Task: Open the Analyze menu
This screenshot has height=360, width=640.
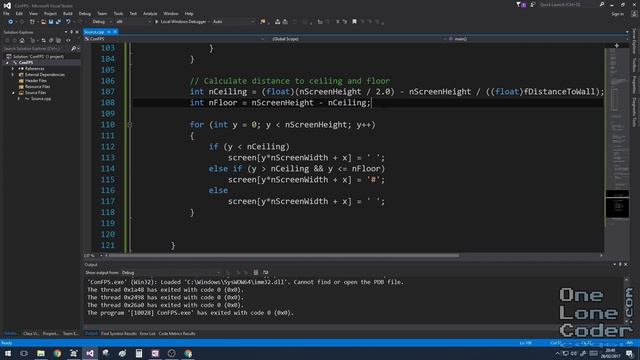Action: tap(150, 13)
